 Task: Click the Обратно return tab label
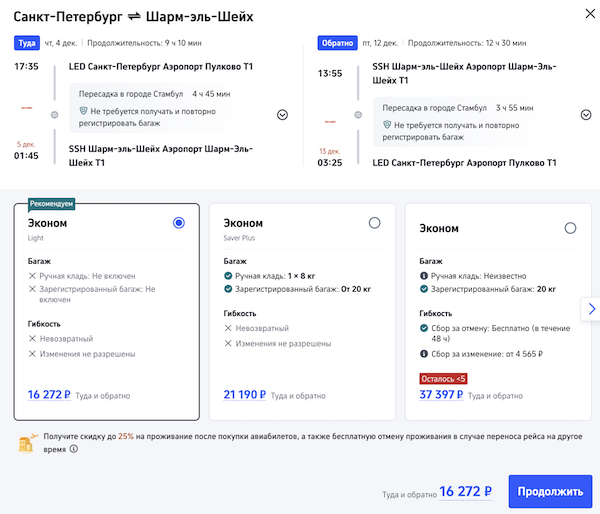(337, 43)
